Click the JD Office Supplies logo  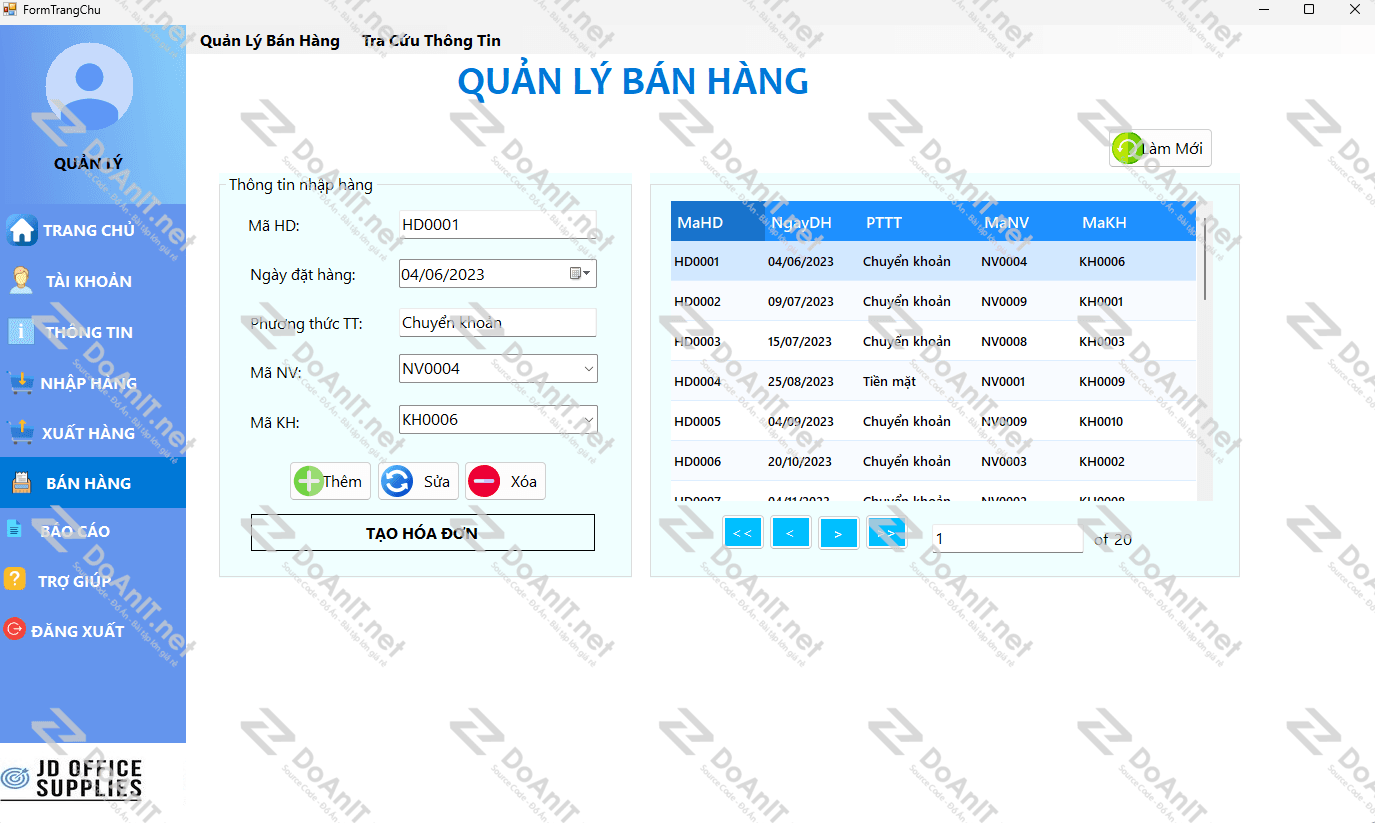point(73,778)
